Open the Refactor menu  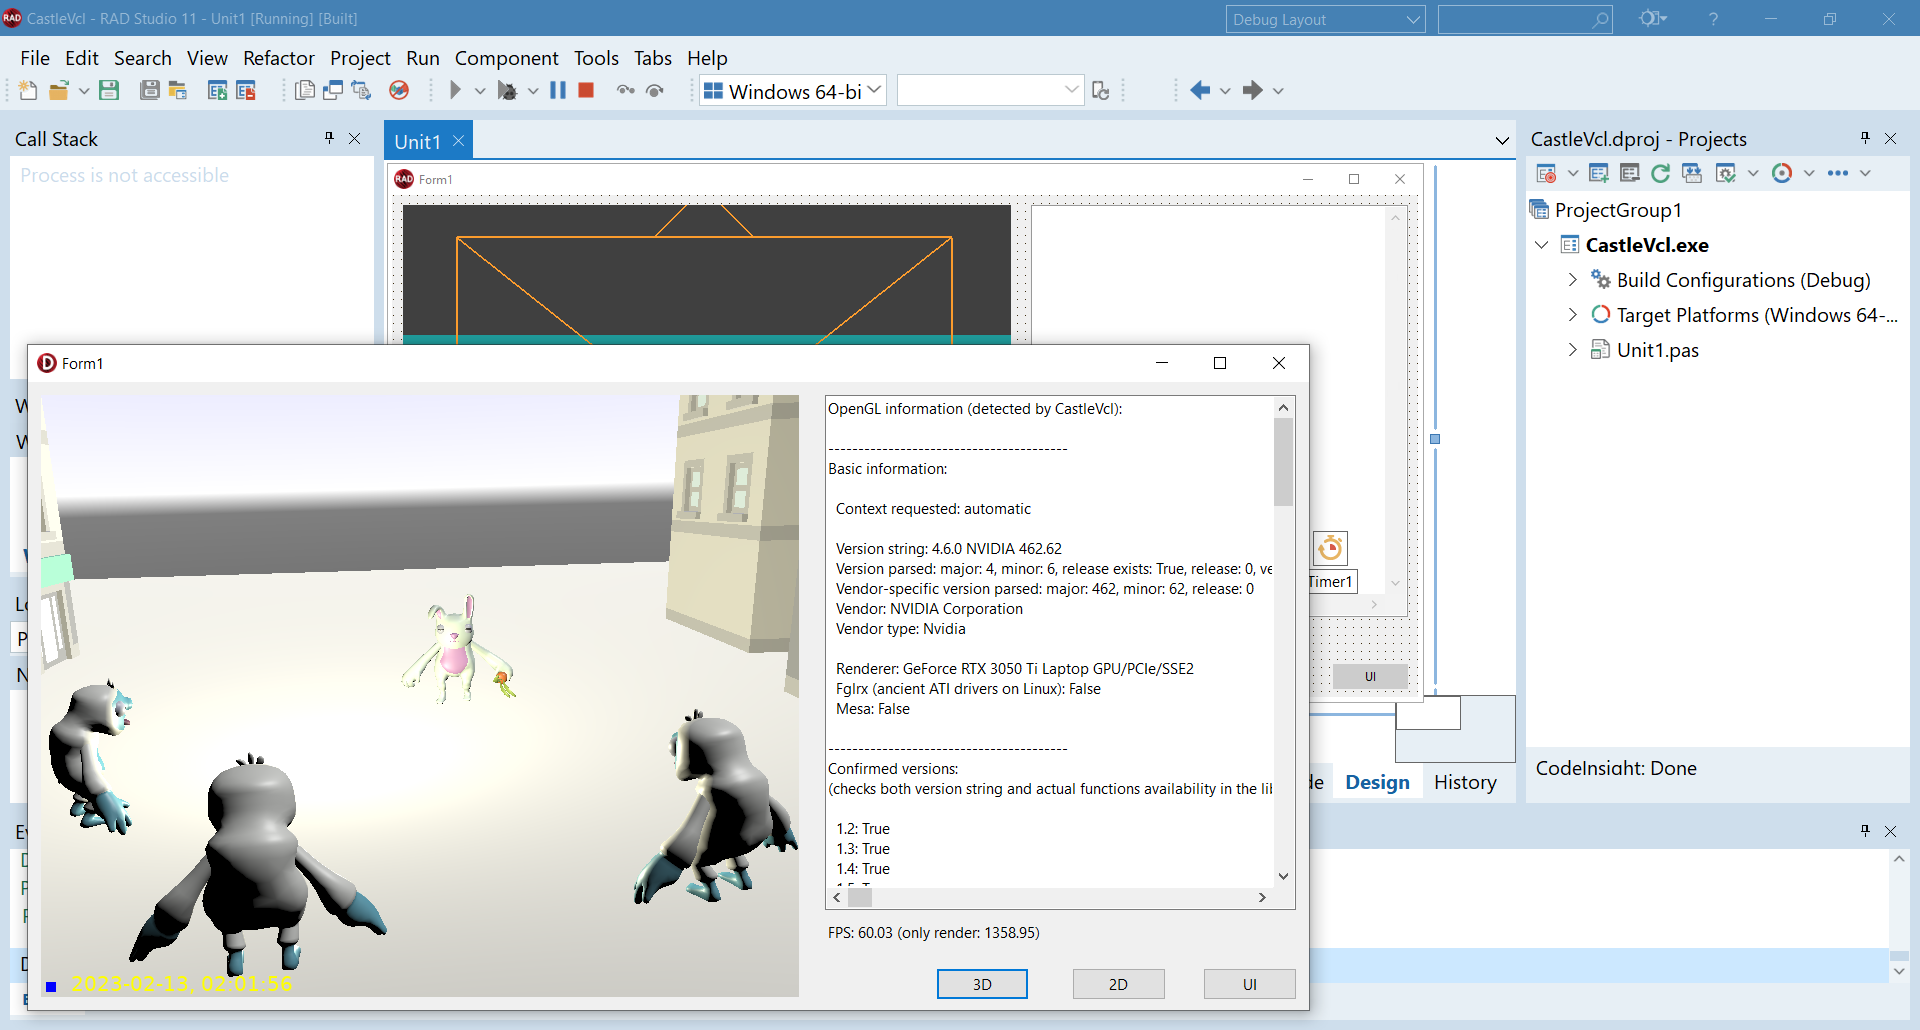coord(279,58)
